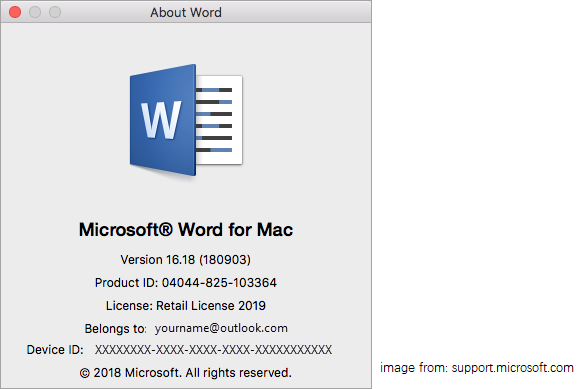The height and width of the screenshot is (389, 578).
Task: Click the Belongs to label
Action: pos(115,329)
